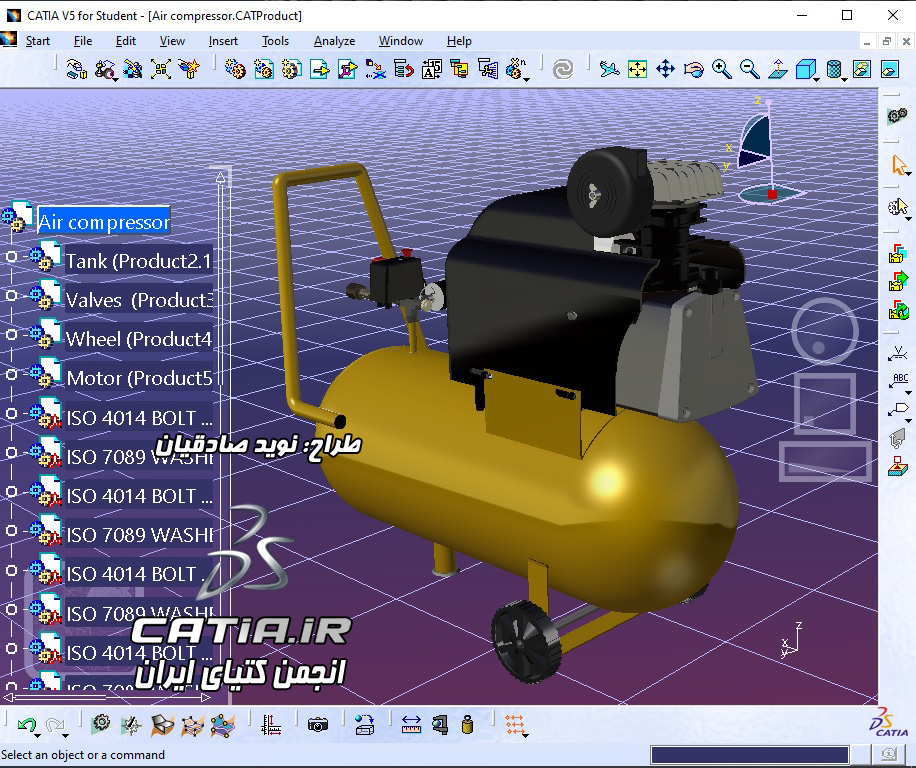Click Existing Component With Positioning icon
Viewport: 916px width, 768px height.
click(347, 69)
